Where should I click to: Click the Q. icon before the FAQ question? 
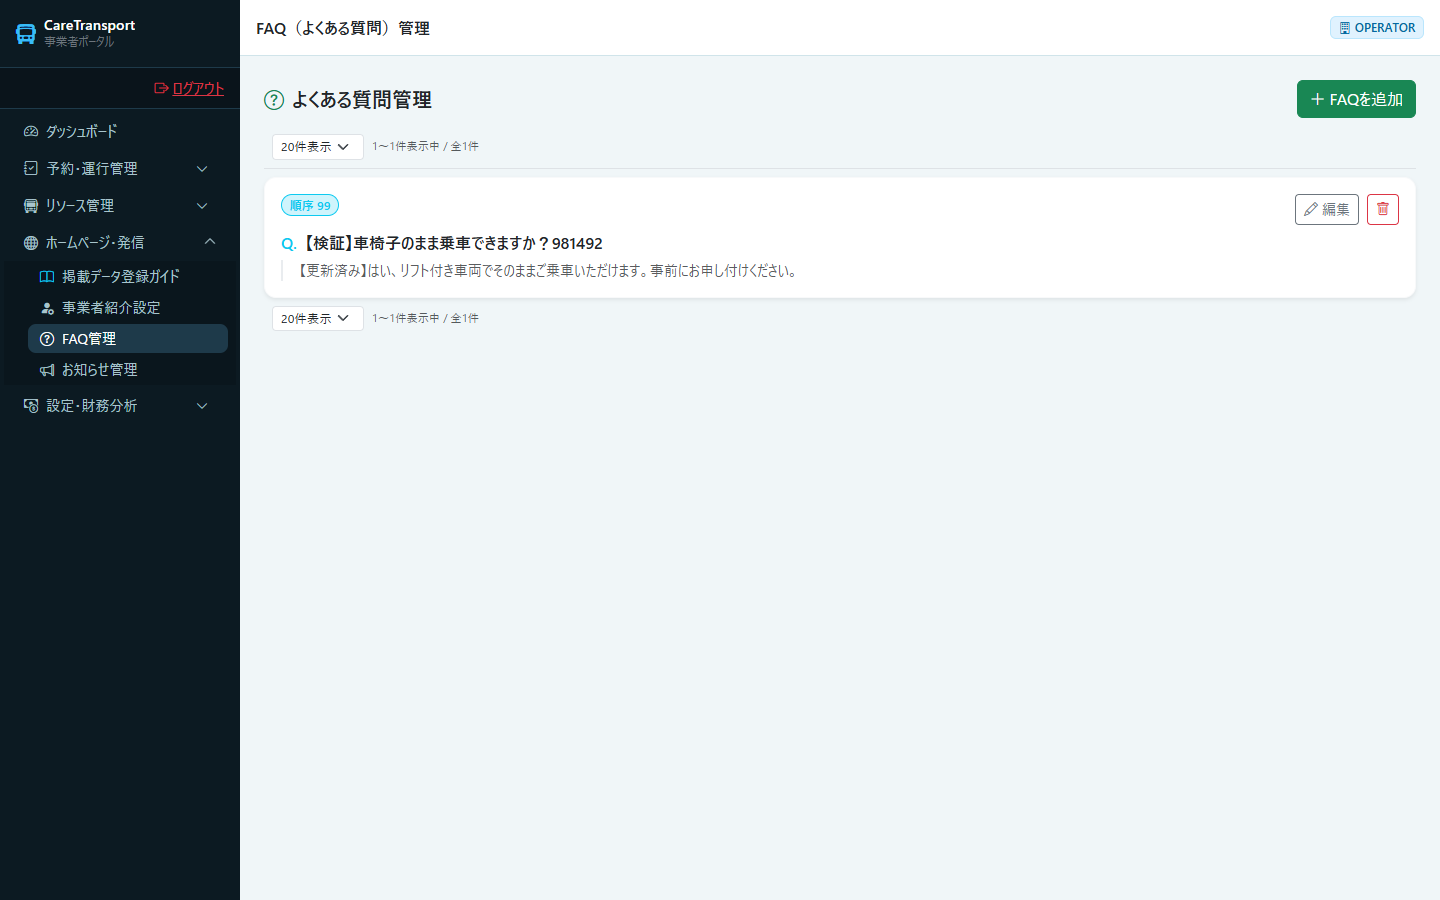[x=288, y=244]
